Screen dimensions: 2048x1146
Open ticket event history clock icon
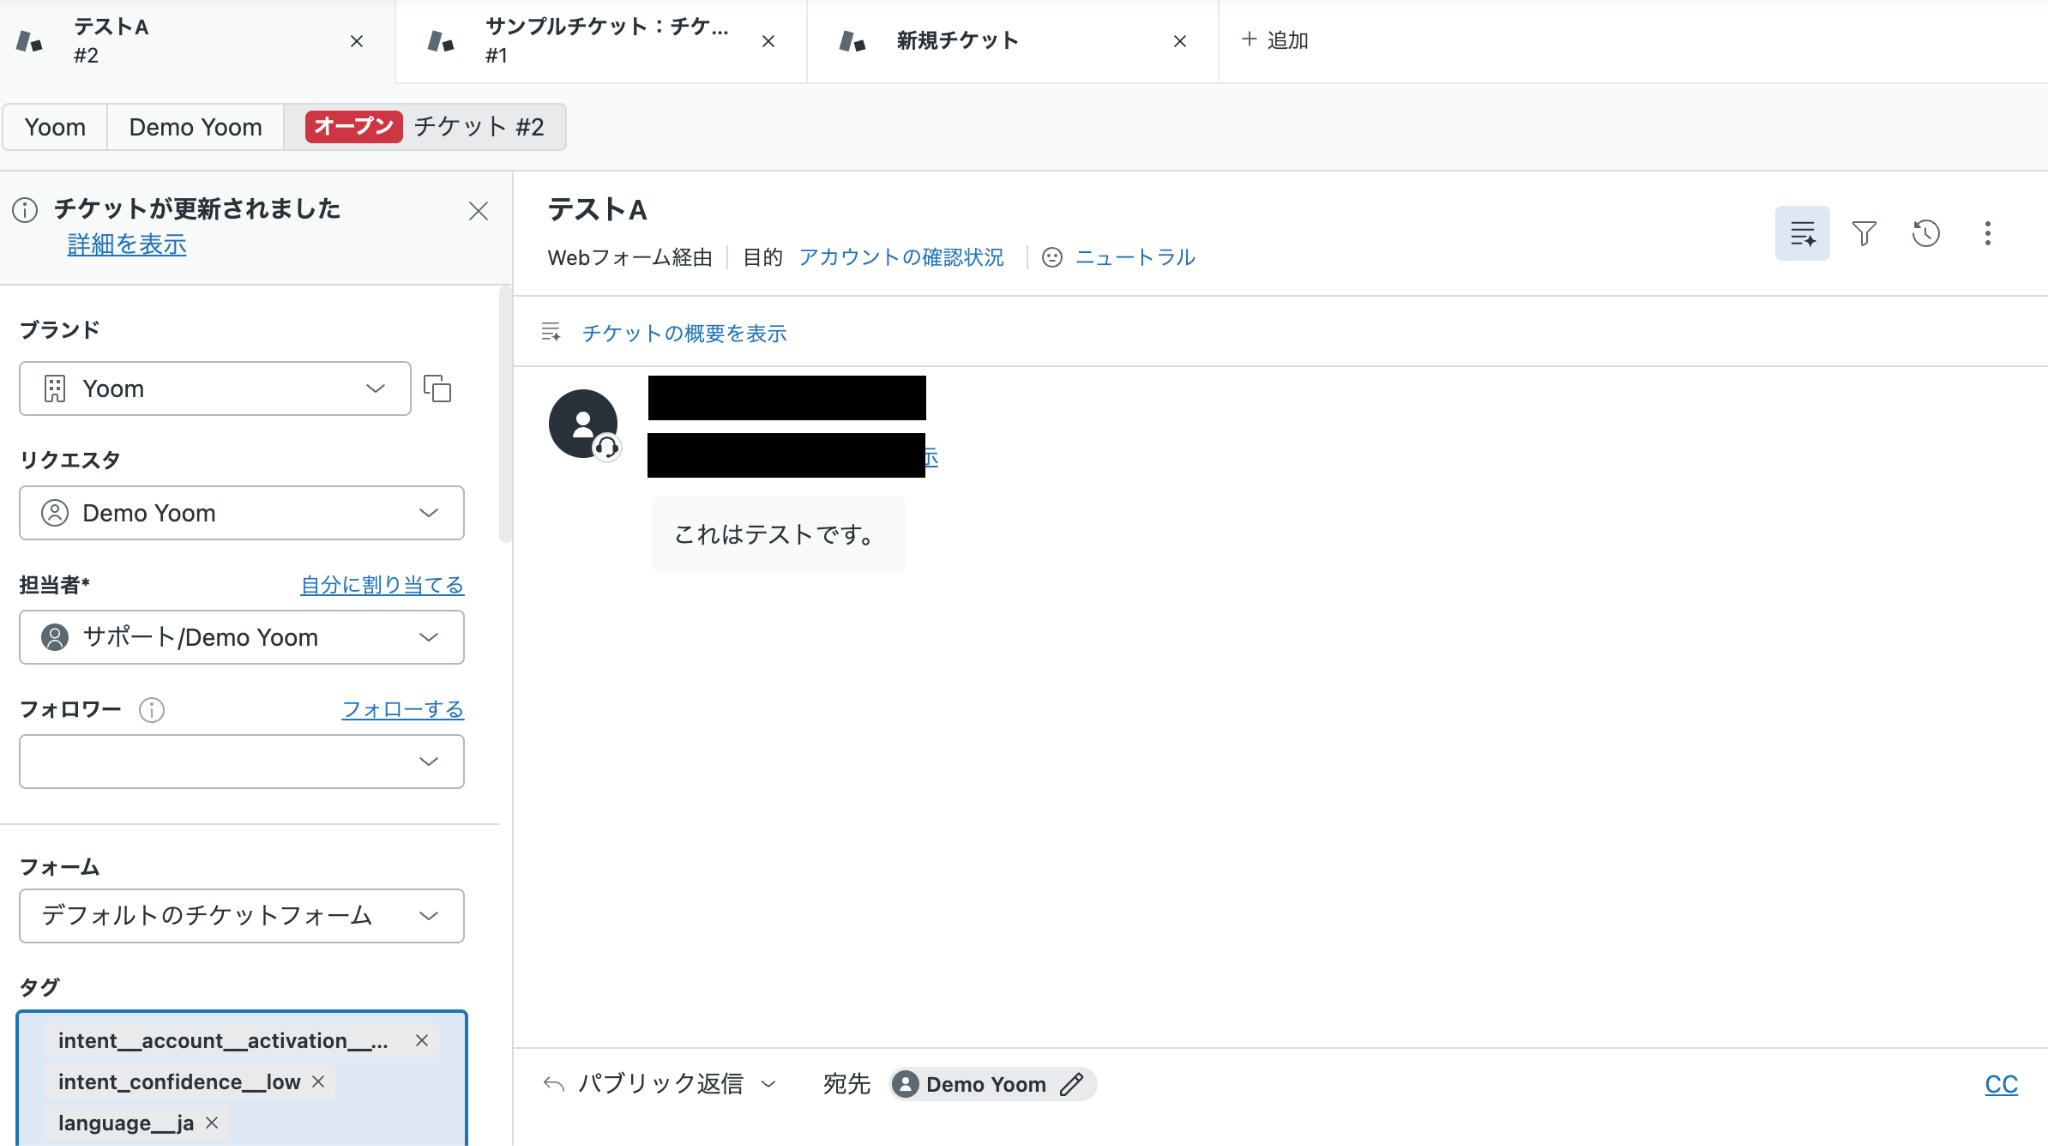1925,233
